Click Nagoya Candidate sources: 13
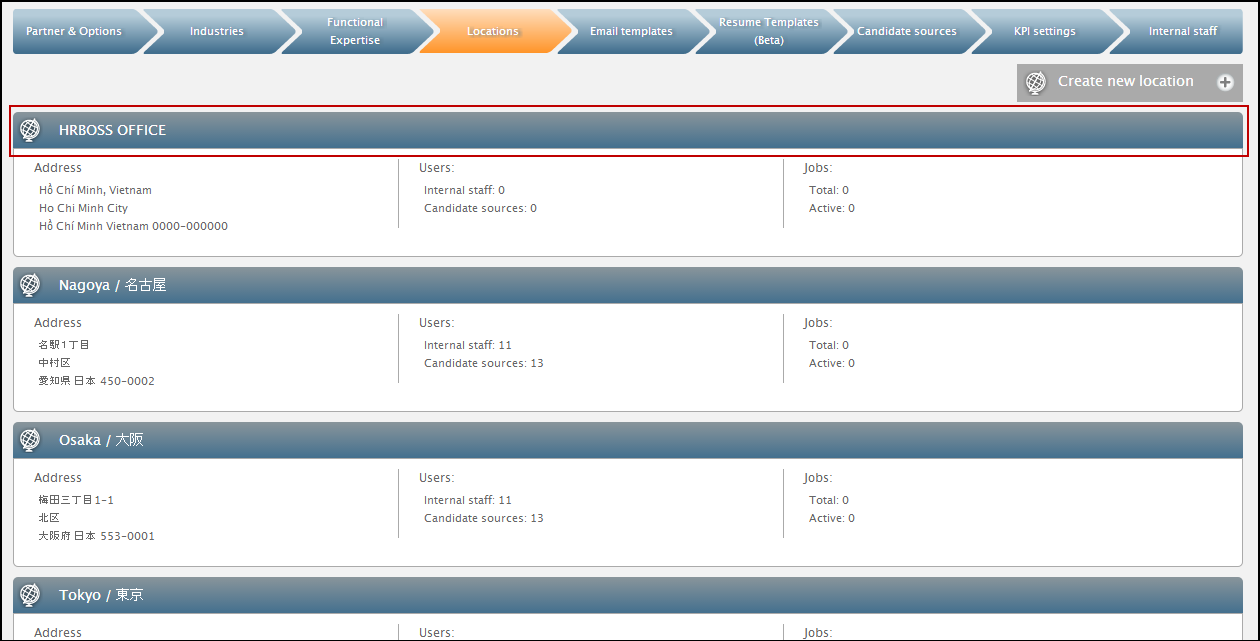This screenshot has height=641, width=1260. [484, 363]
